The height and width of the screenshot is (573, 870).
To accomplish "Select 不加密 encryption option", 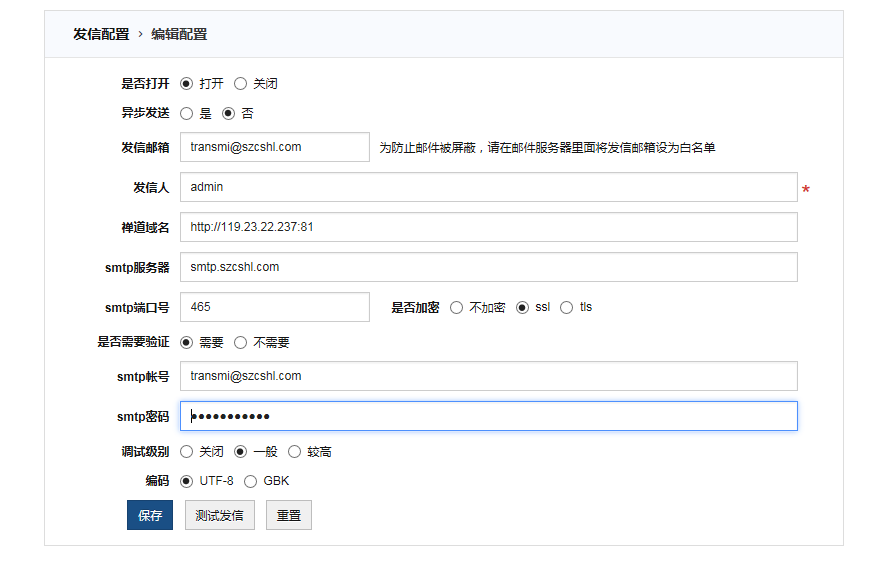I will [x=456, y=308].
